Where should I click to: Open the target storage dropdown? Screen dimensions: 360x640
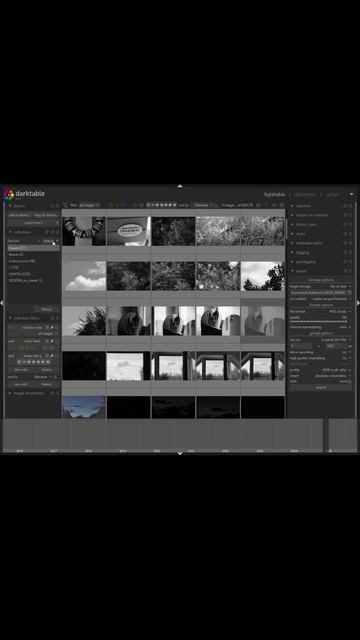321,287
